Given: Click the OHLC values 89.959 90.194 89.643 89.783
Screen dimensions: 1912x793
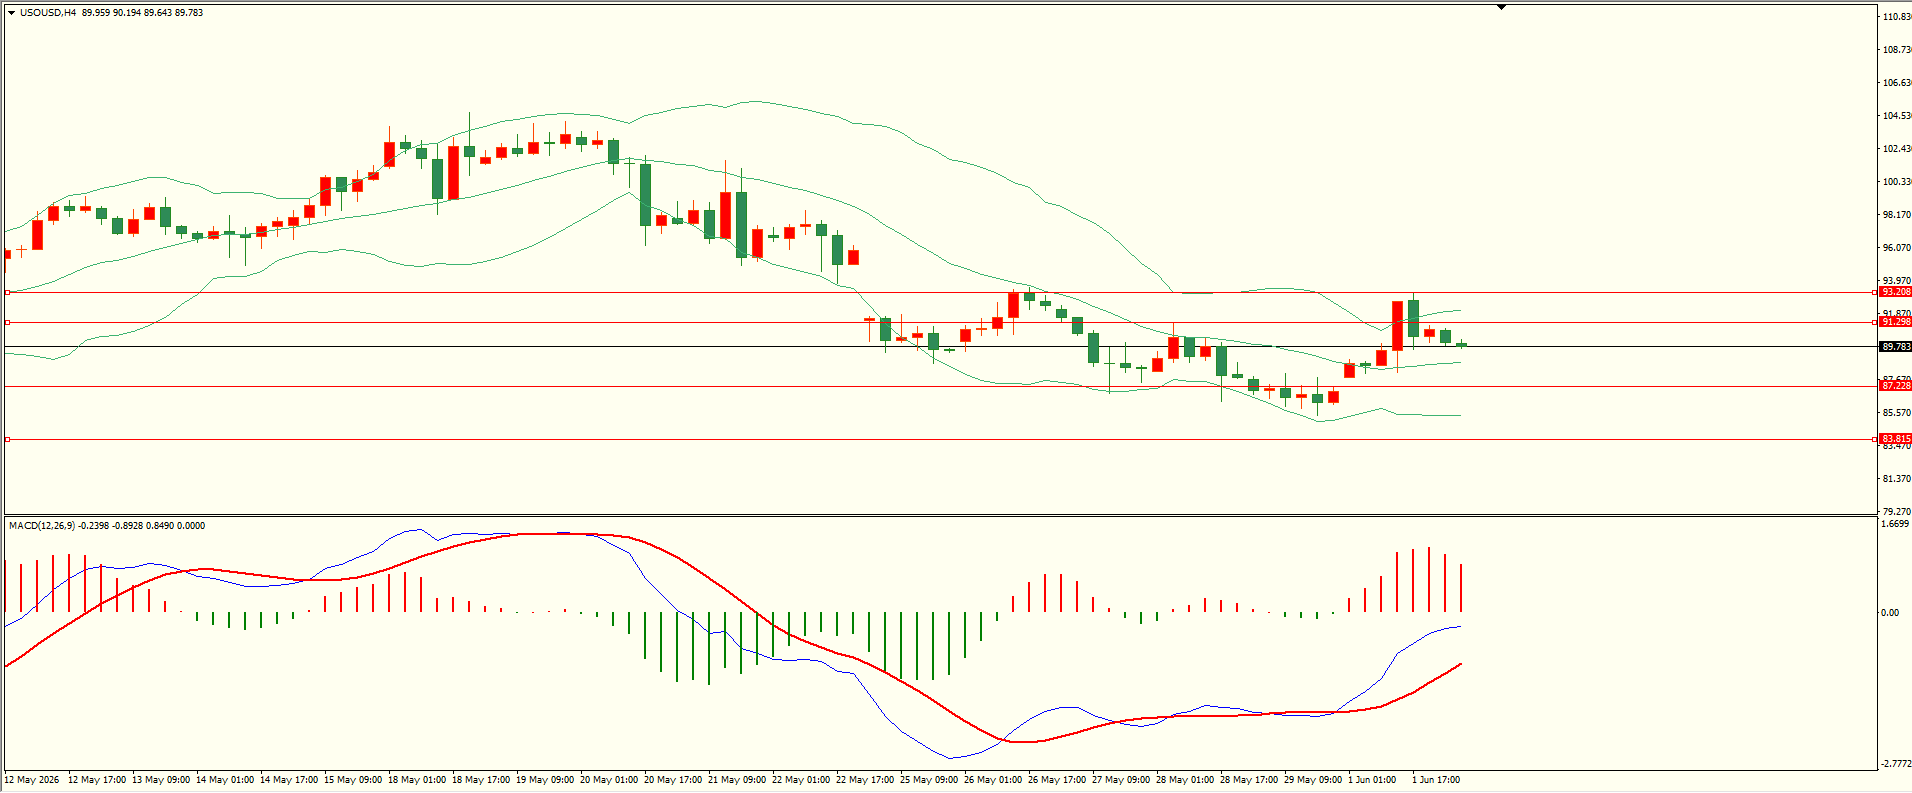Looking at the screenshot, I should [x=143, y=13].
